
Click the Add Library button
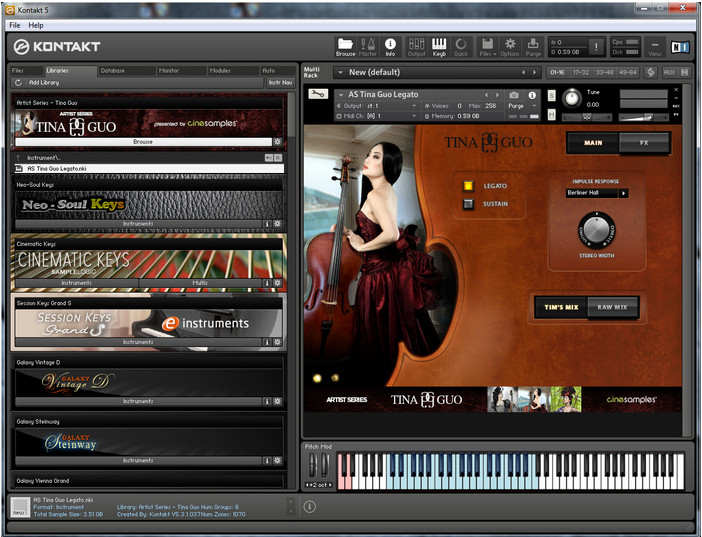(44, 82)
